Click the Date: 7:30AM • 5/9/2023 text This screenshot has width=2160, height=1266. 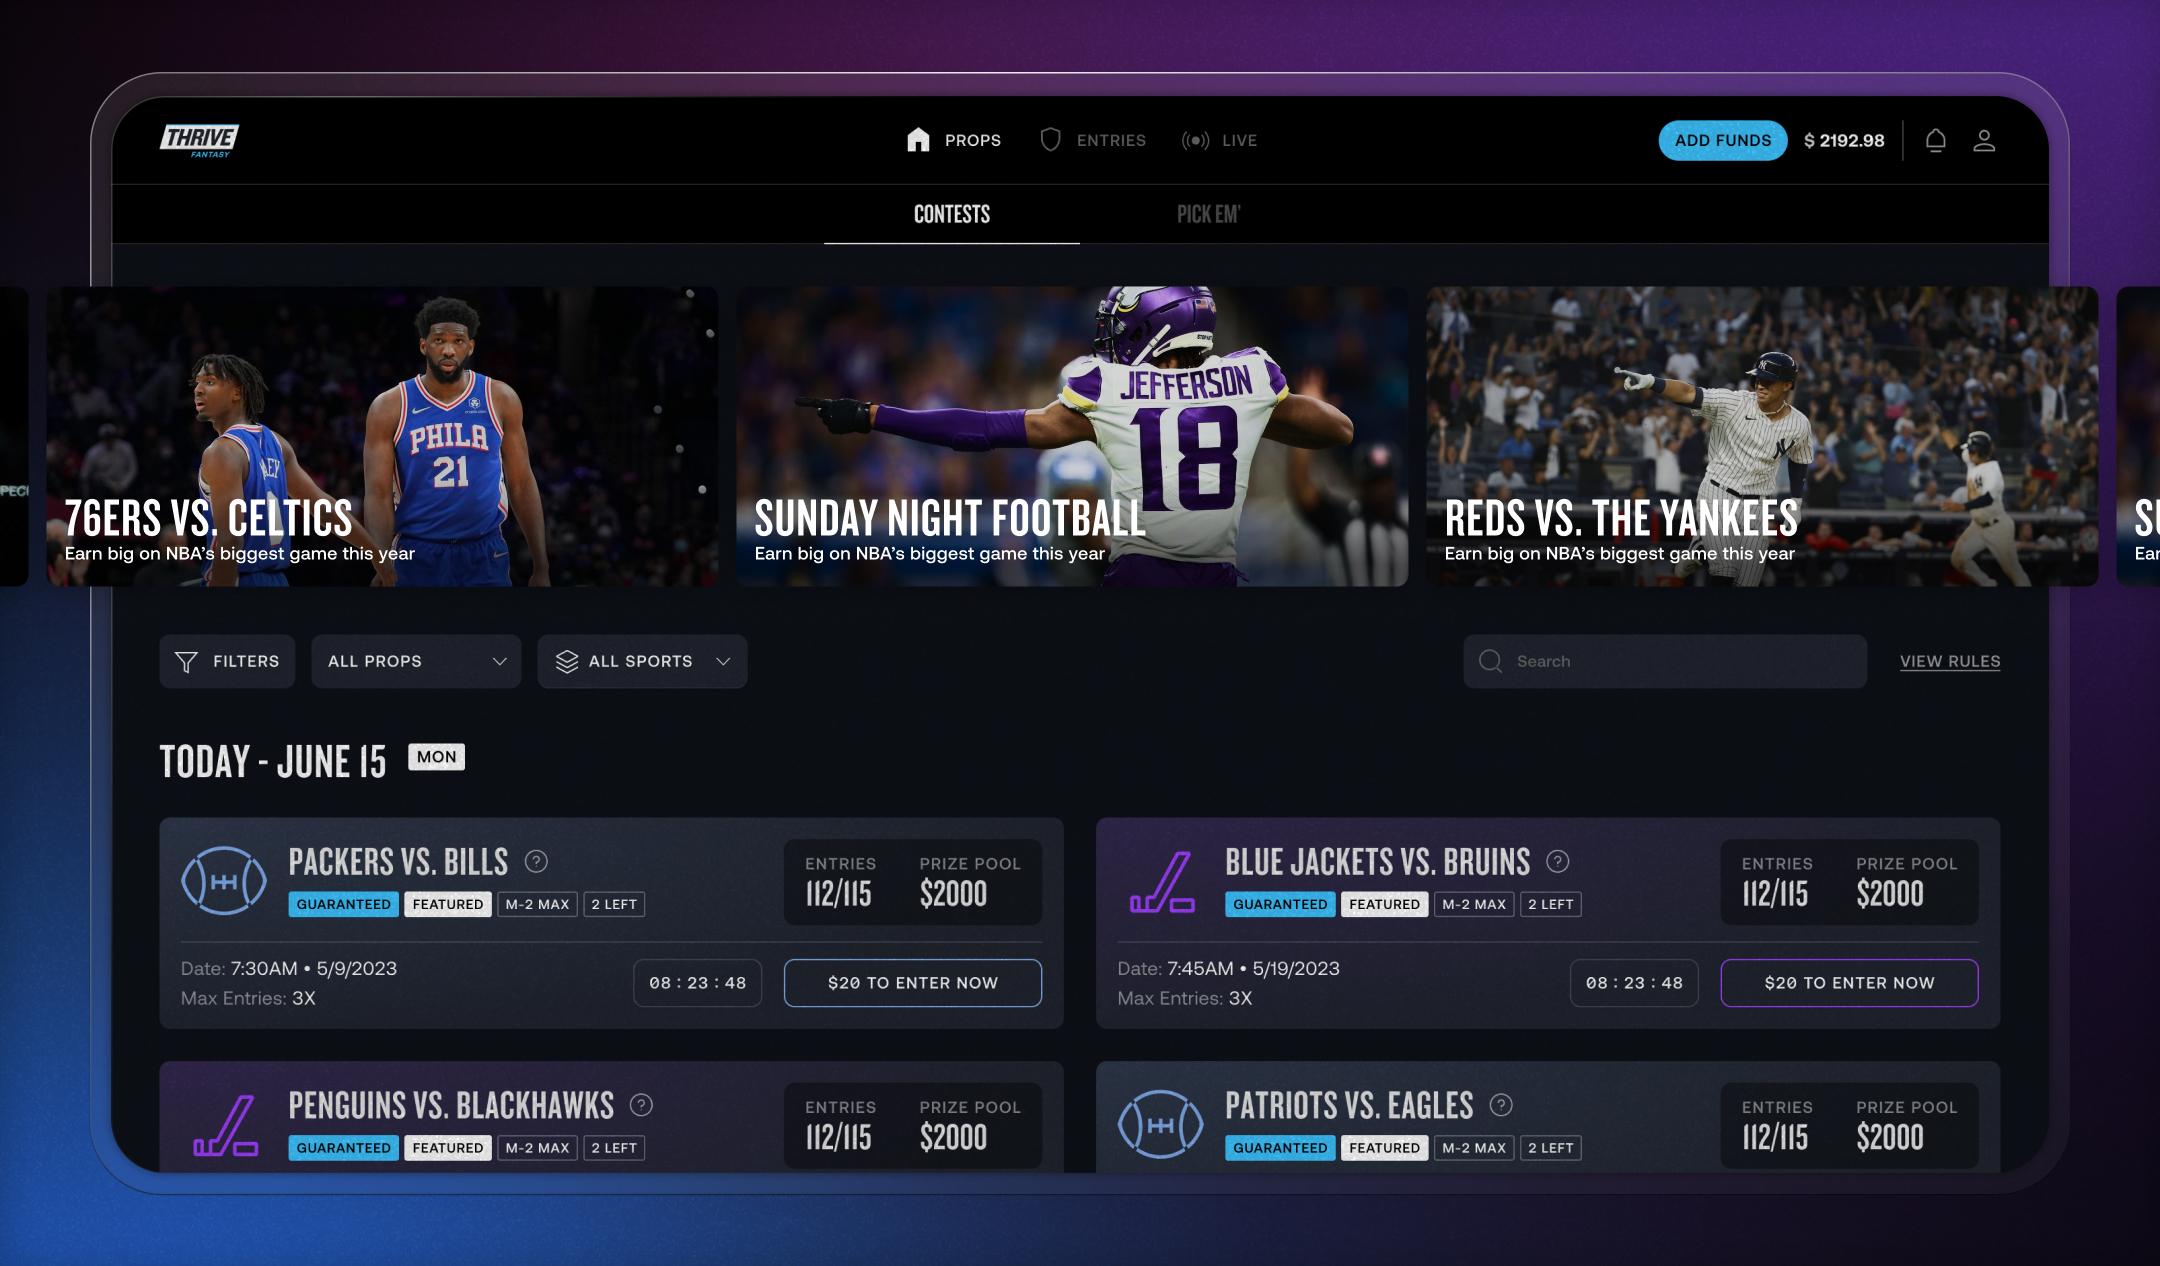(289, 968)
